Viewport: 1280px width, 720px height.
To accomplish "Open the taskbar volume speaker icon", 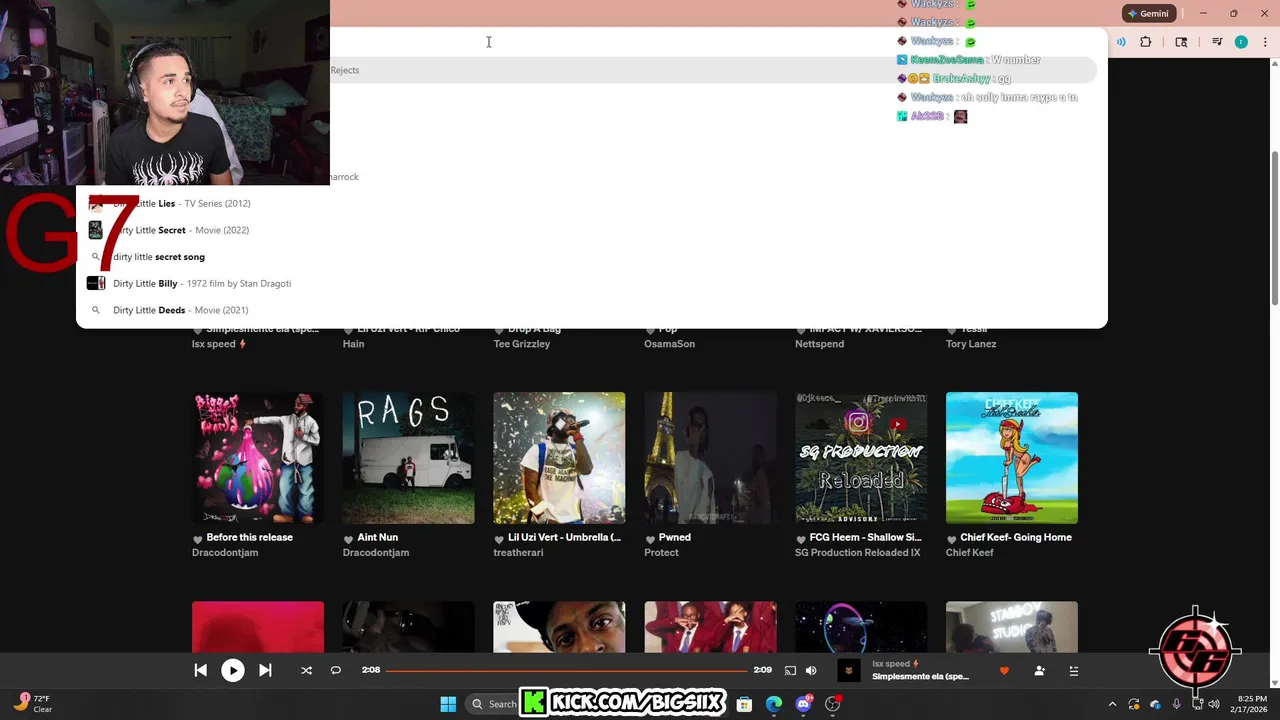I will click(1214, 704).
